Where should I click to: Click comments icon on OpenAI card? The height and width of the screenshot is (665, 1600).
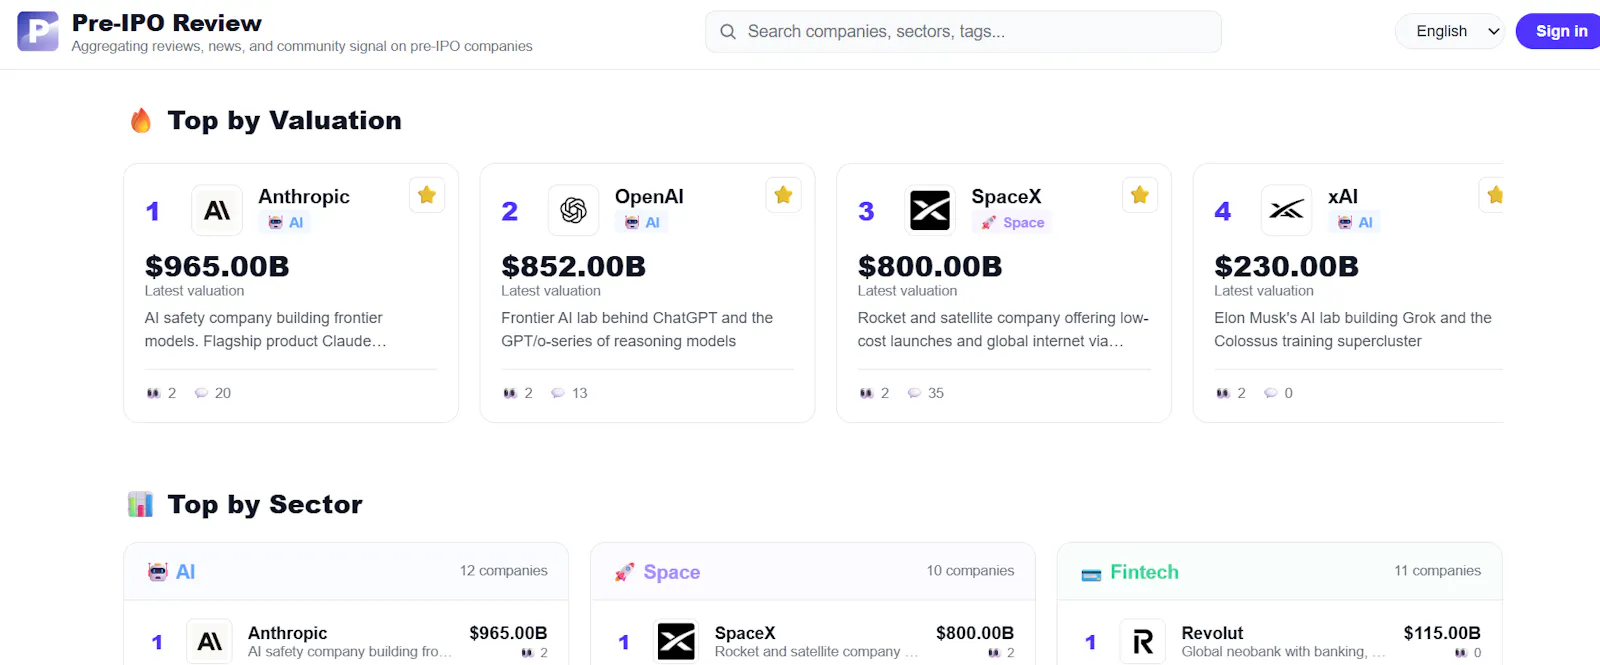tap(558, 393)
